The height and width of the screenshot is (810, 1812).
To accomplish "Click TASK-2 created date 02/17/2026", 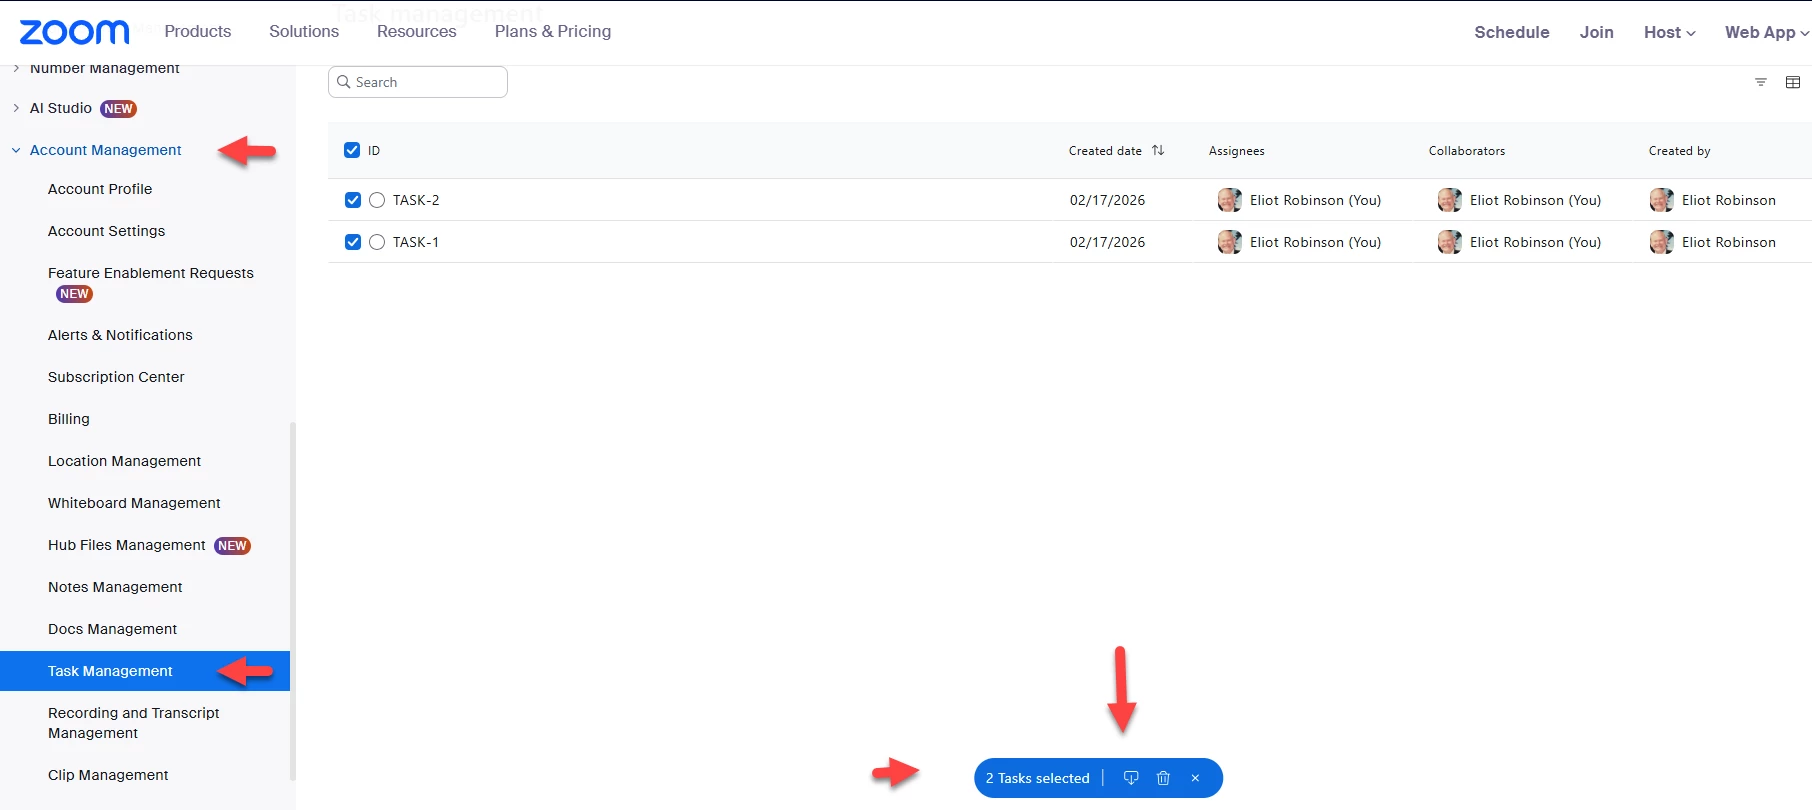I will tap(1108, 200).
